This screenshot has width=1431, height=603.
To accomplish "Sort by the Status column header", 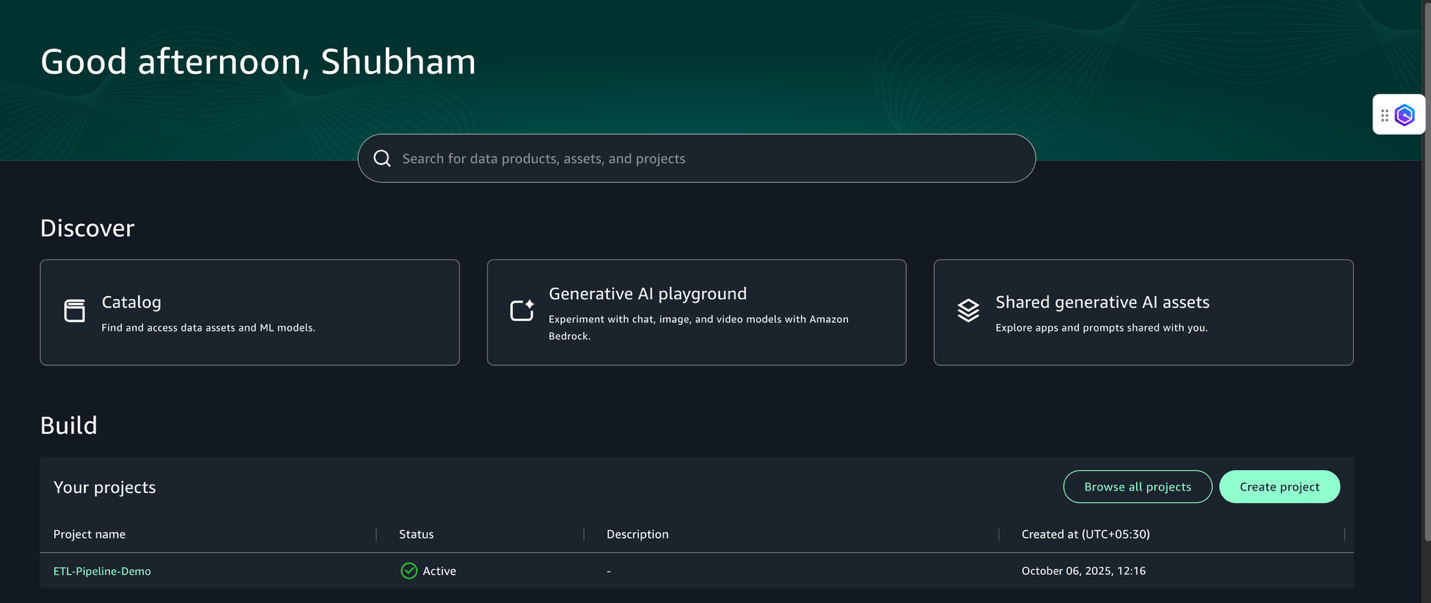I will tap(416, 534).
